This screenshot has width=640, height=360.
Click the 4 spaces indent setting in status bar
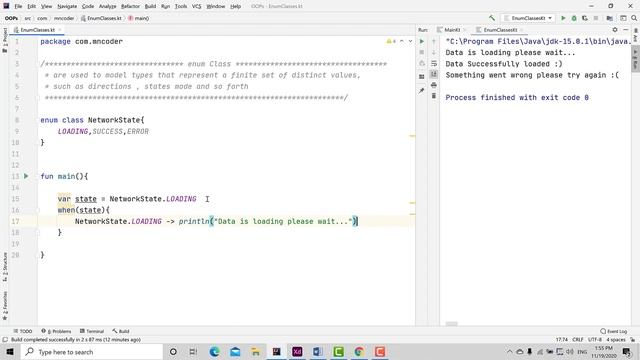(616, 340)
